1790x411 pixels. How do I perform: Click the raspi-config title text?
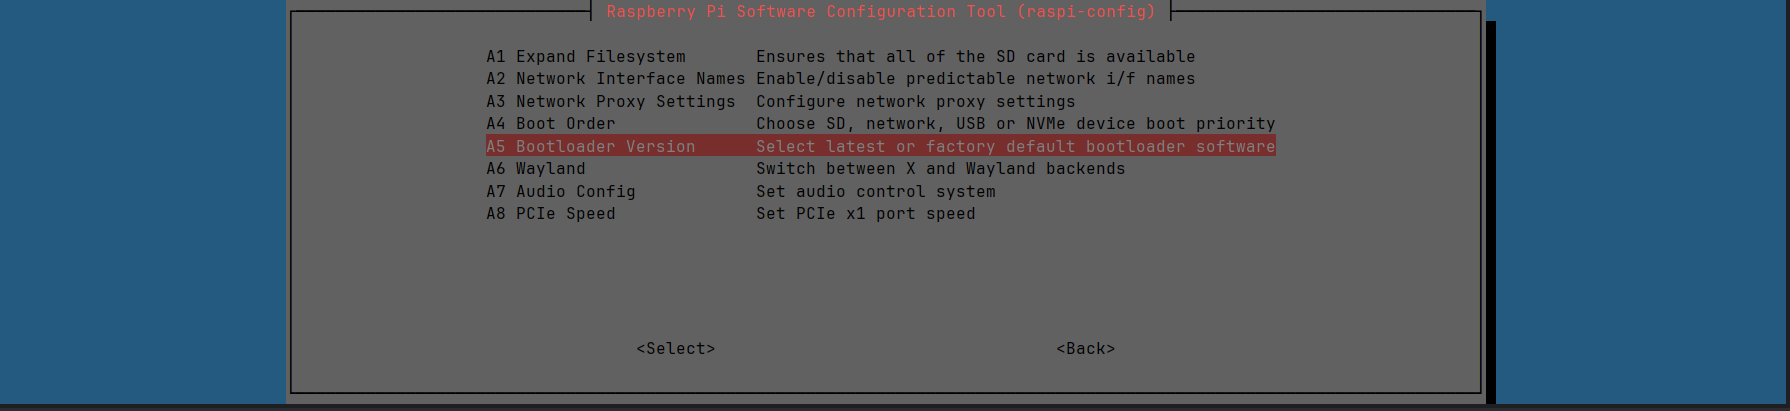(880, 12)
